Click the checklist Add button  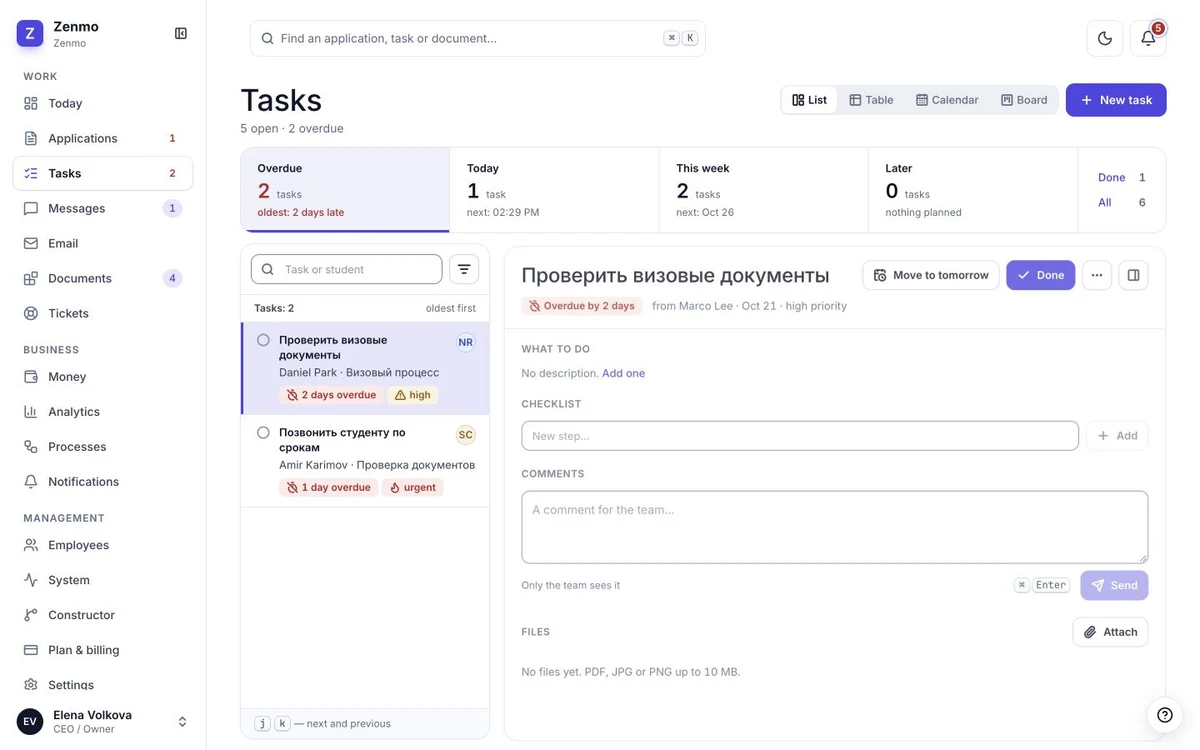(1117, 436)
